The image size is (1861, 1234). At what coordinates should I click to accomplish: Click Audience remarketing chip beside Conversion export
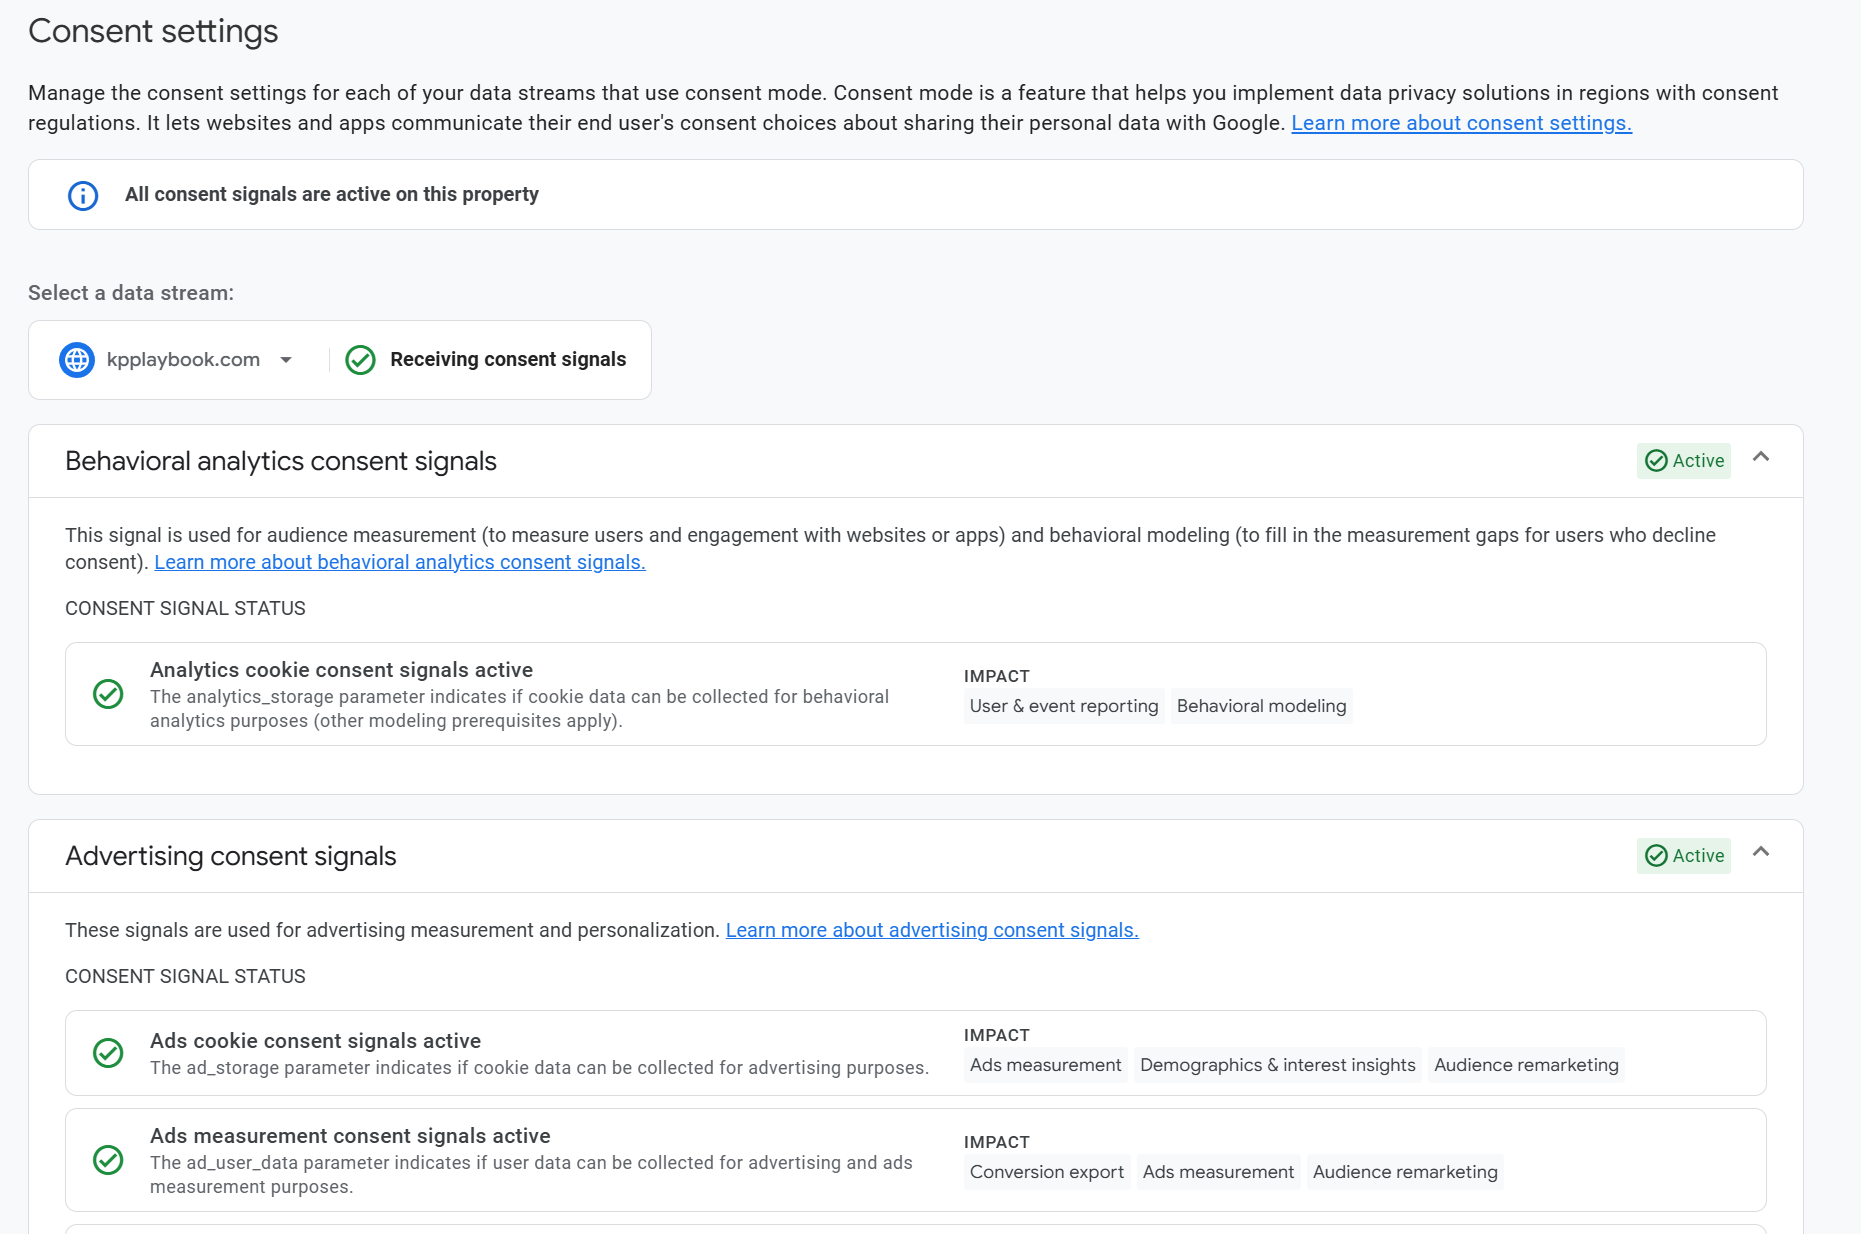1405,1172
